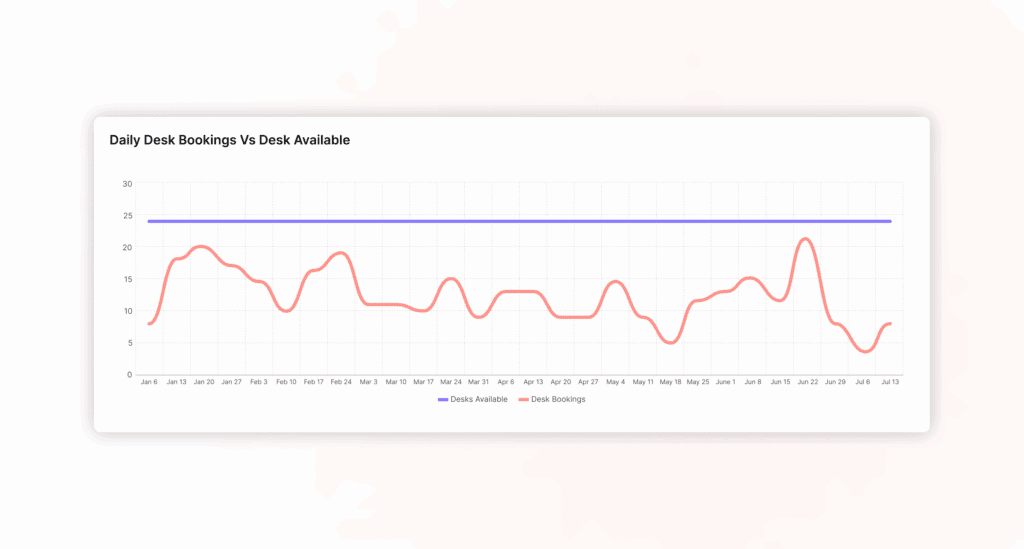Image resolution: width=1024 pixels, height=549 pixels.
Task: Click the Jul 6 x-axis label
Action: 863,382
